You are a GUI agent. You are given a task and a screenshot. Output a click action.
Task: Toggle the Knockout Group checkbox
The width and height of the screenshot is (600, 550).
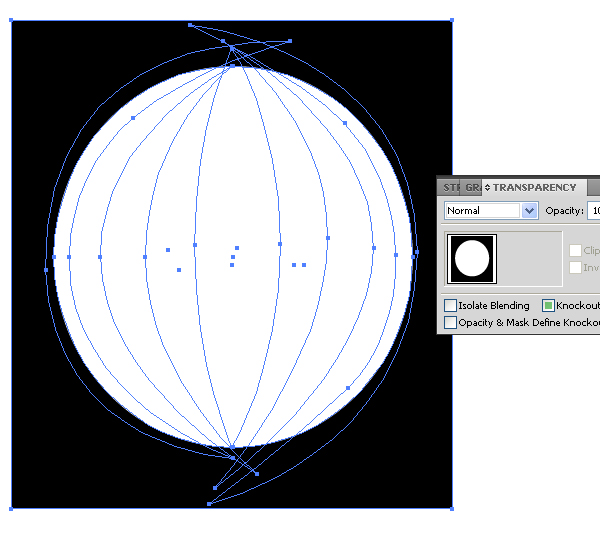tap(548, 305)
